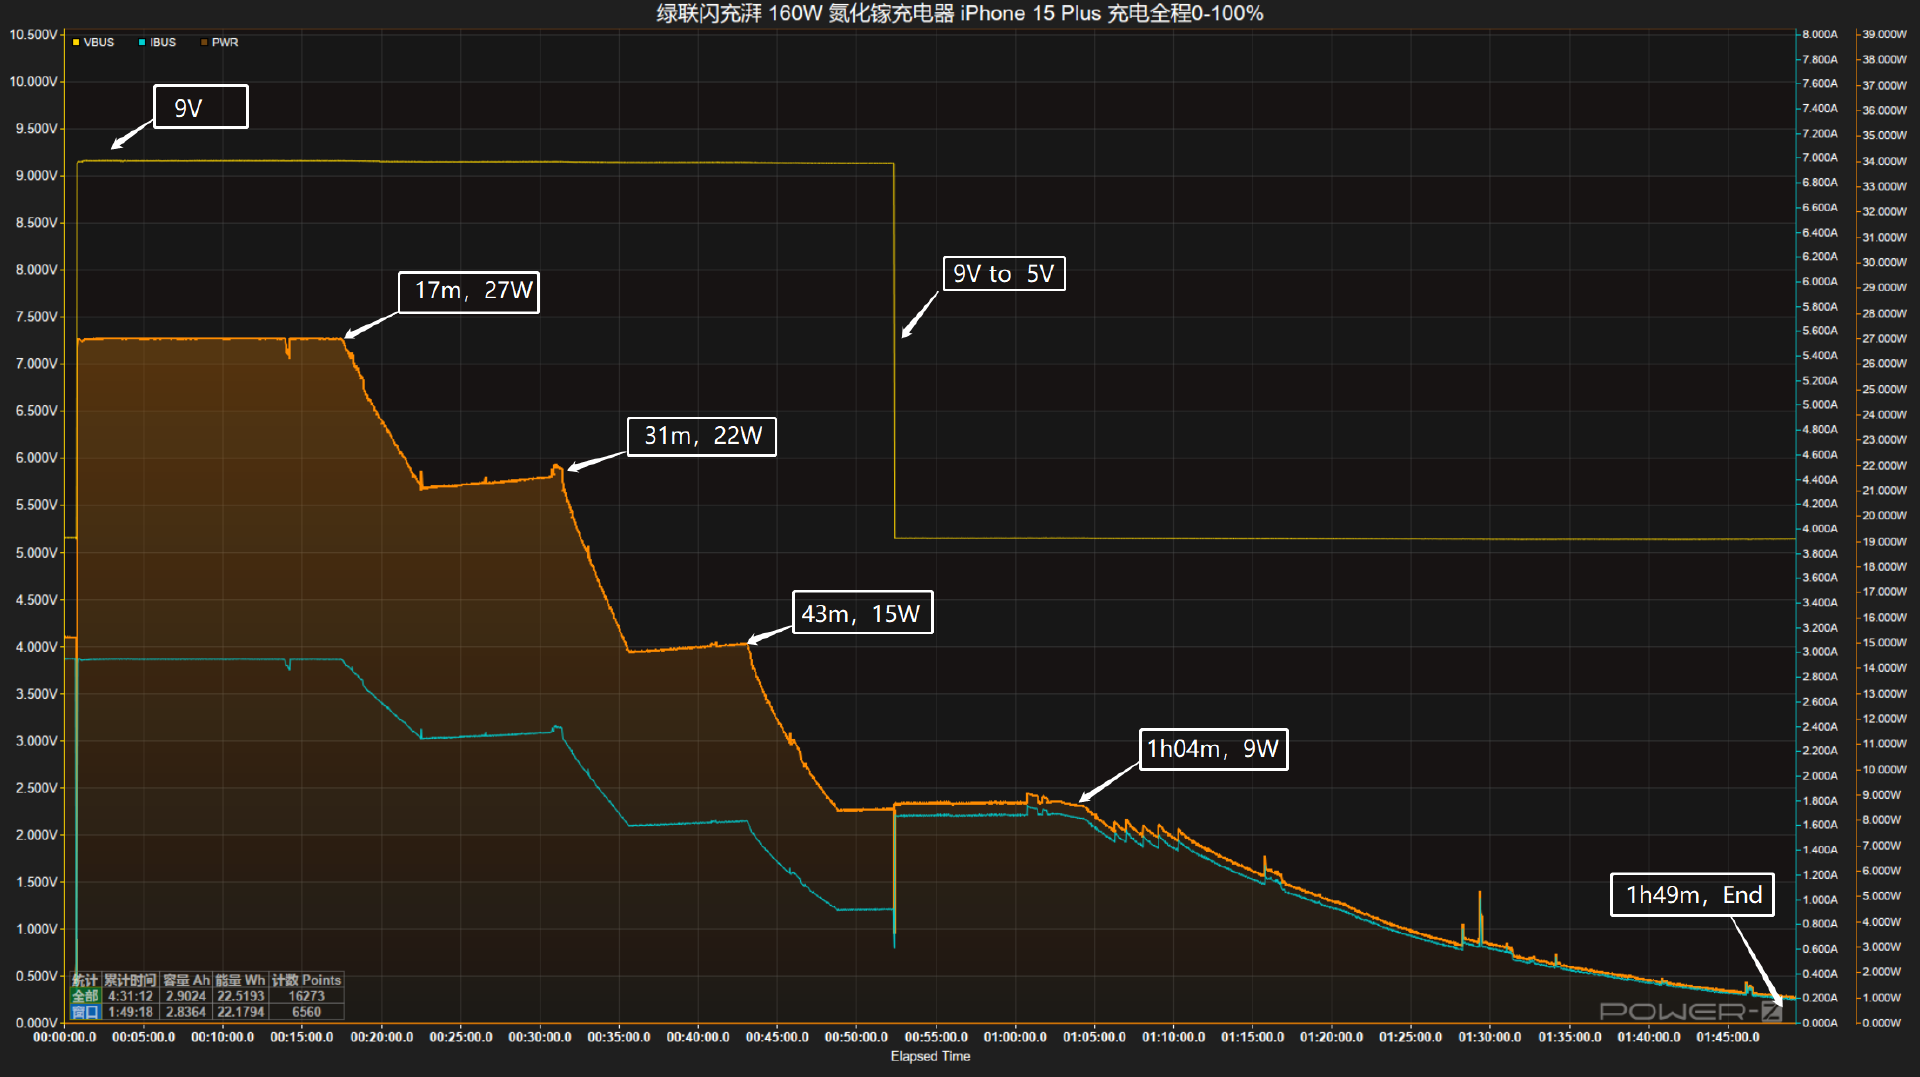The height and width of the screenshot is (1077, 1920).
Task: Click the 00:00:00.0 time axis label
Action: 65,1037
